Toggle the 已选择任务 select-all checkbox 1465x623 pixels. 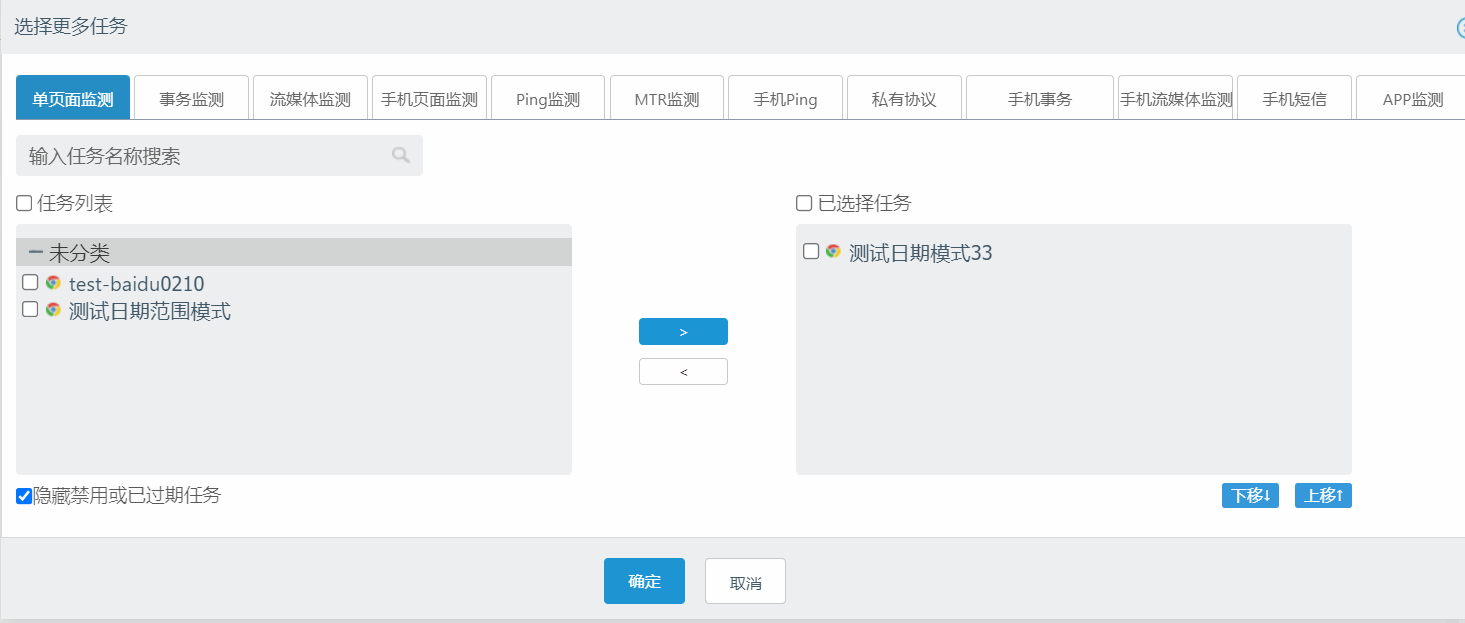coord(804,204)
